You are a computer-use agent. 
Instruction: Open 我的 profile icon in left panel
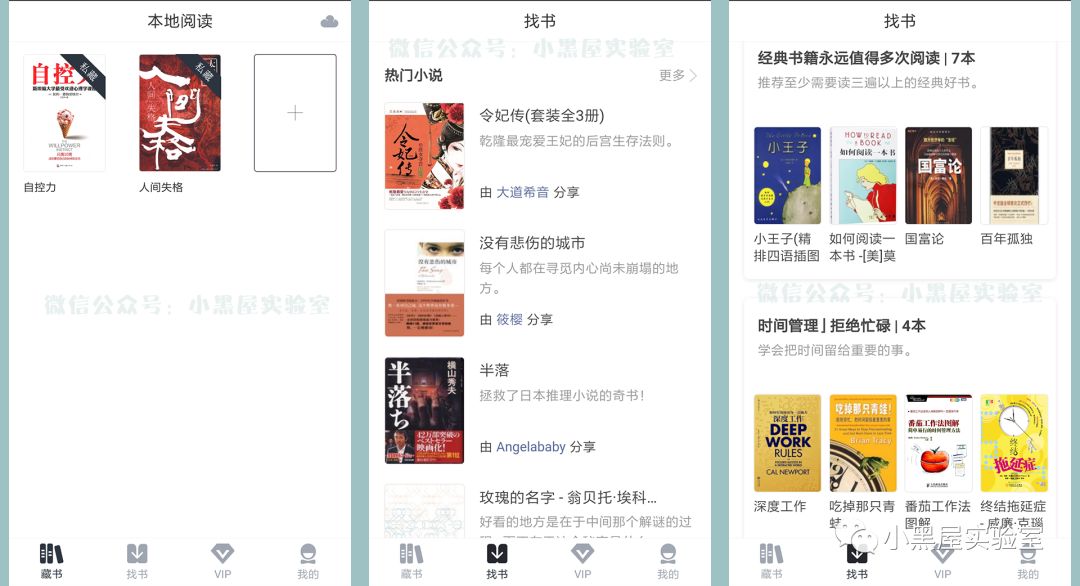[x=308, y=554]
